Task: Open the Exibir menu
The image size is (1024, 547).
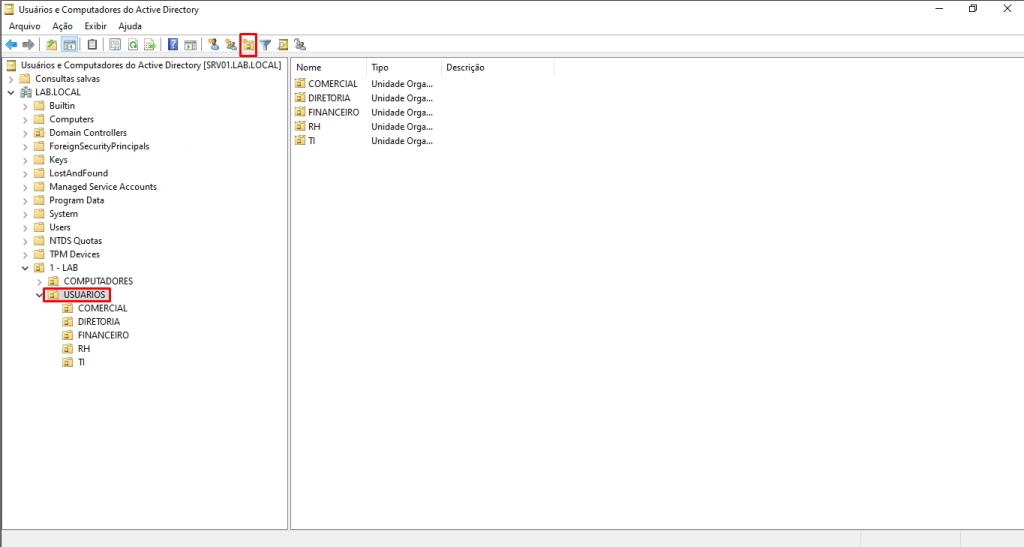Action: (95, 26)
